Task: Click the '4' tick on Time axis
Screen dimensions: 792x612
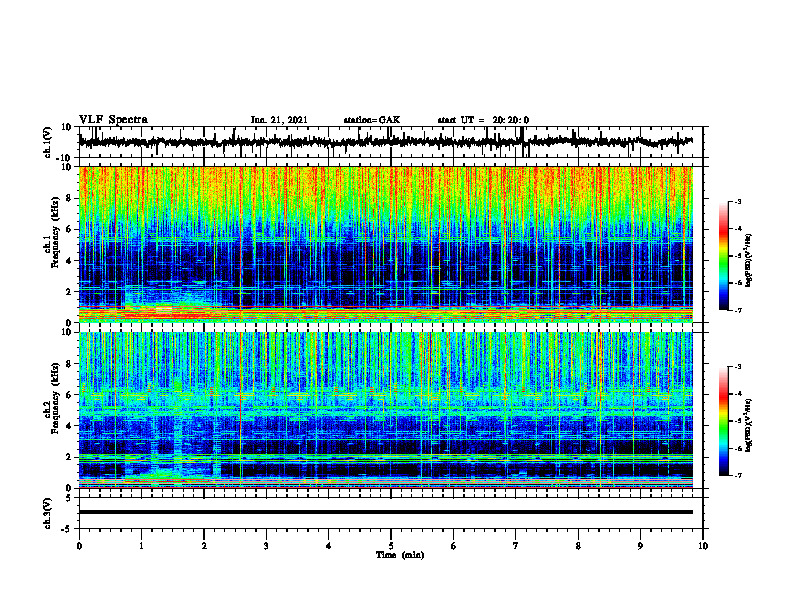Action: point(329,546)
